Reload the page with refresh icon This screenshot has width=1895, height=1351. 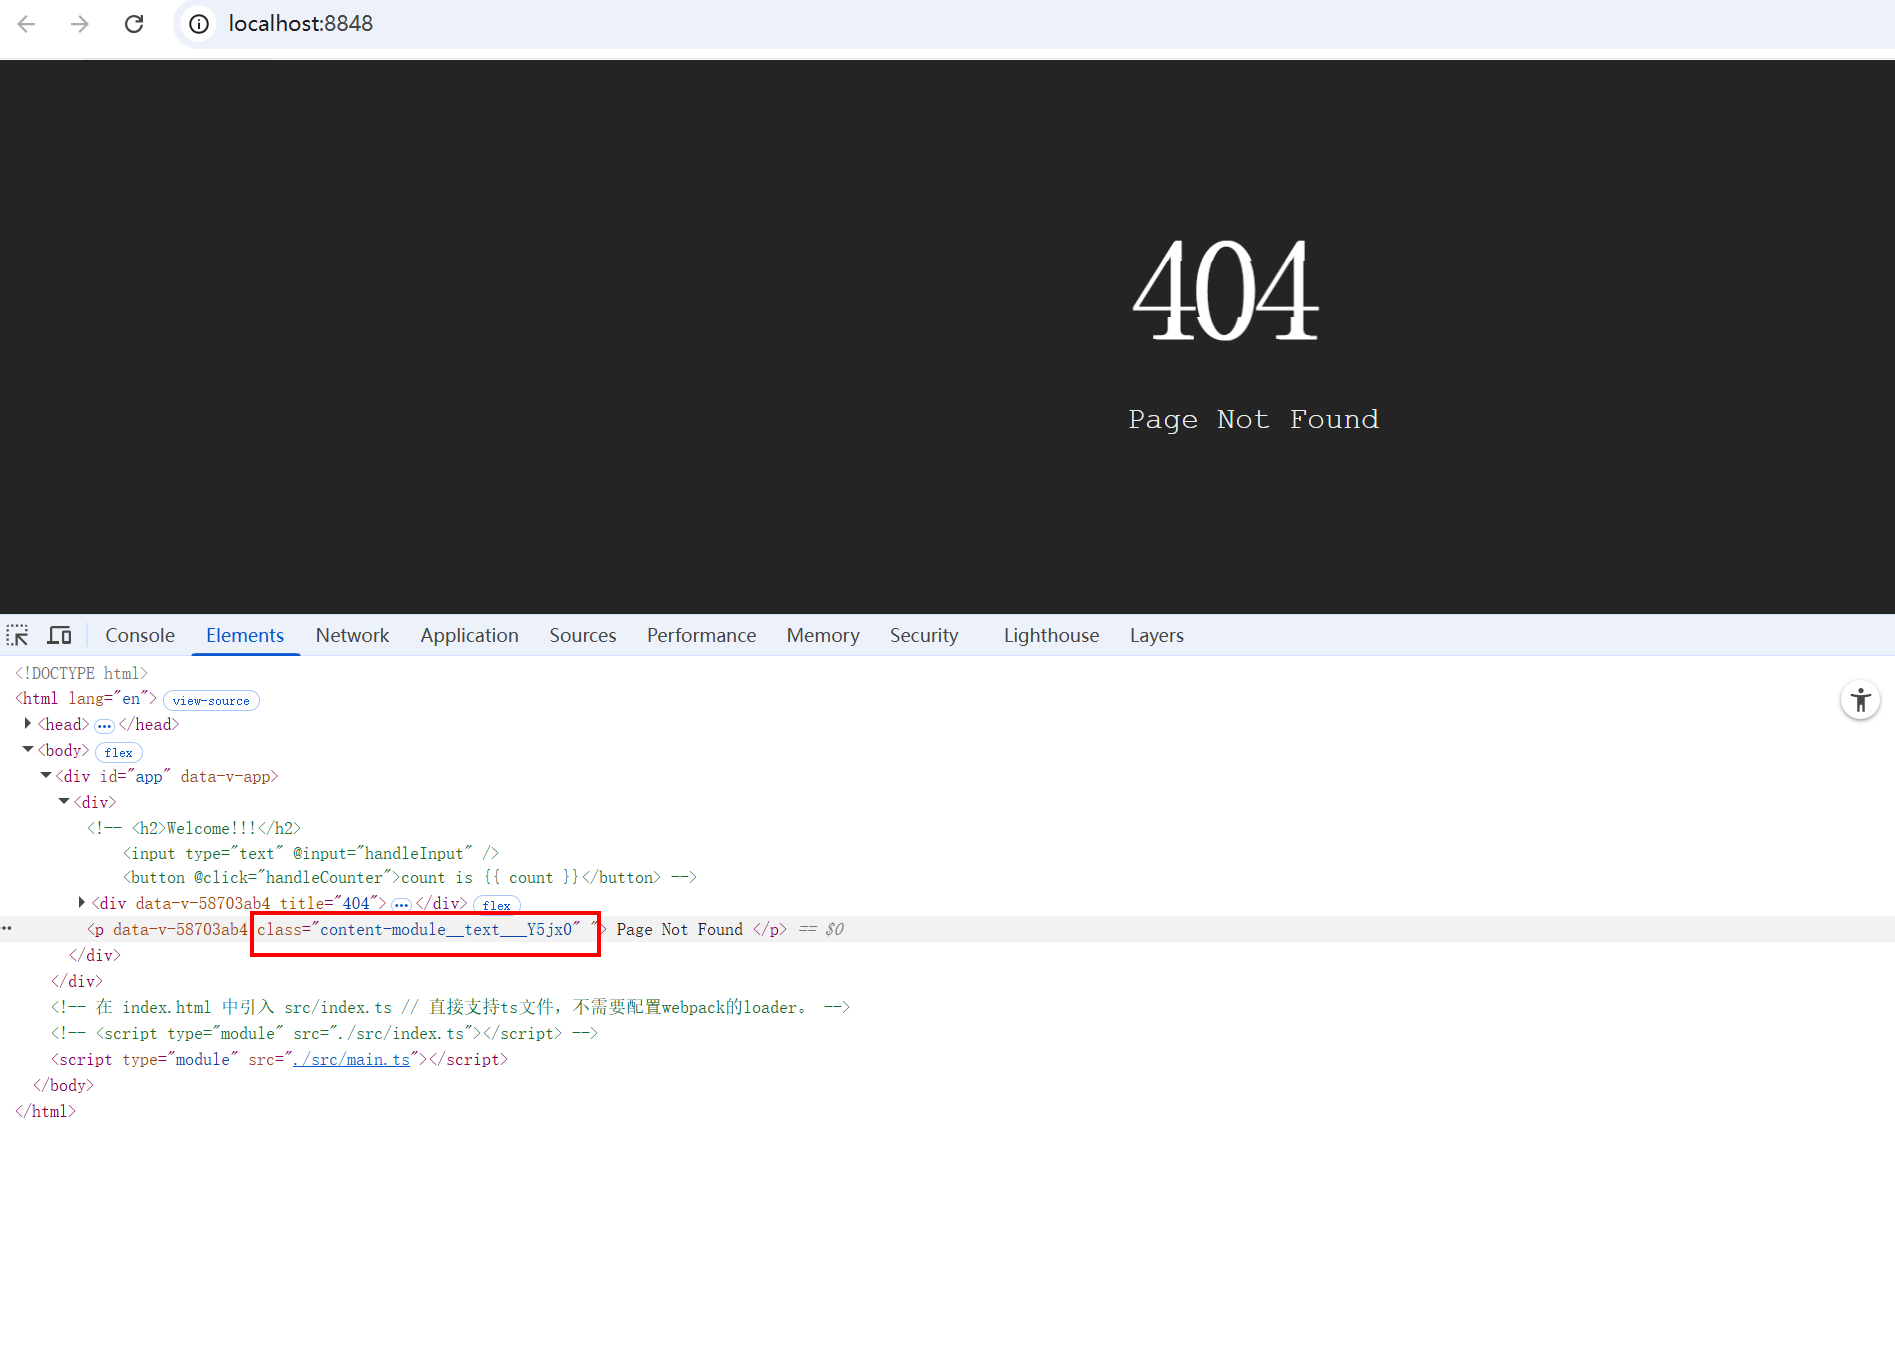tap(134, 24)
